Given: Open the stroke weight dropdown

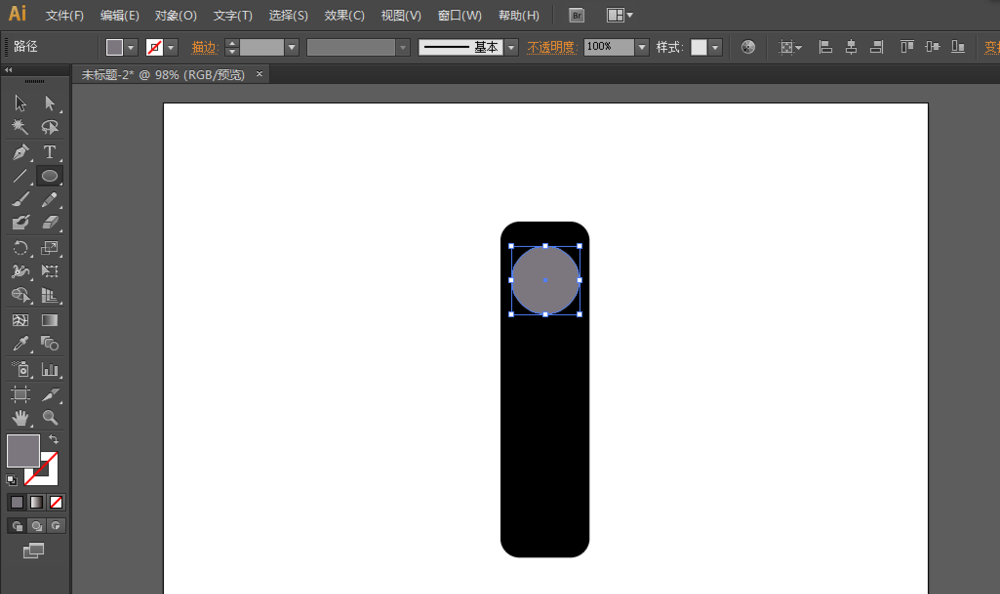Looking at the screenshot, I should click(x=291, y=47).
